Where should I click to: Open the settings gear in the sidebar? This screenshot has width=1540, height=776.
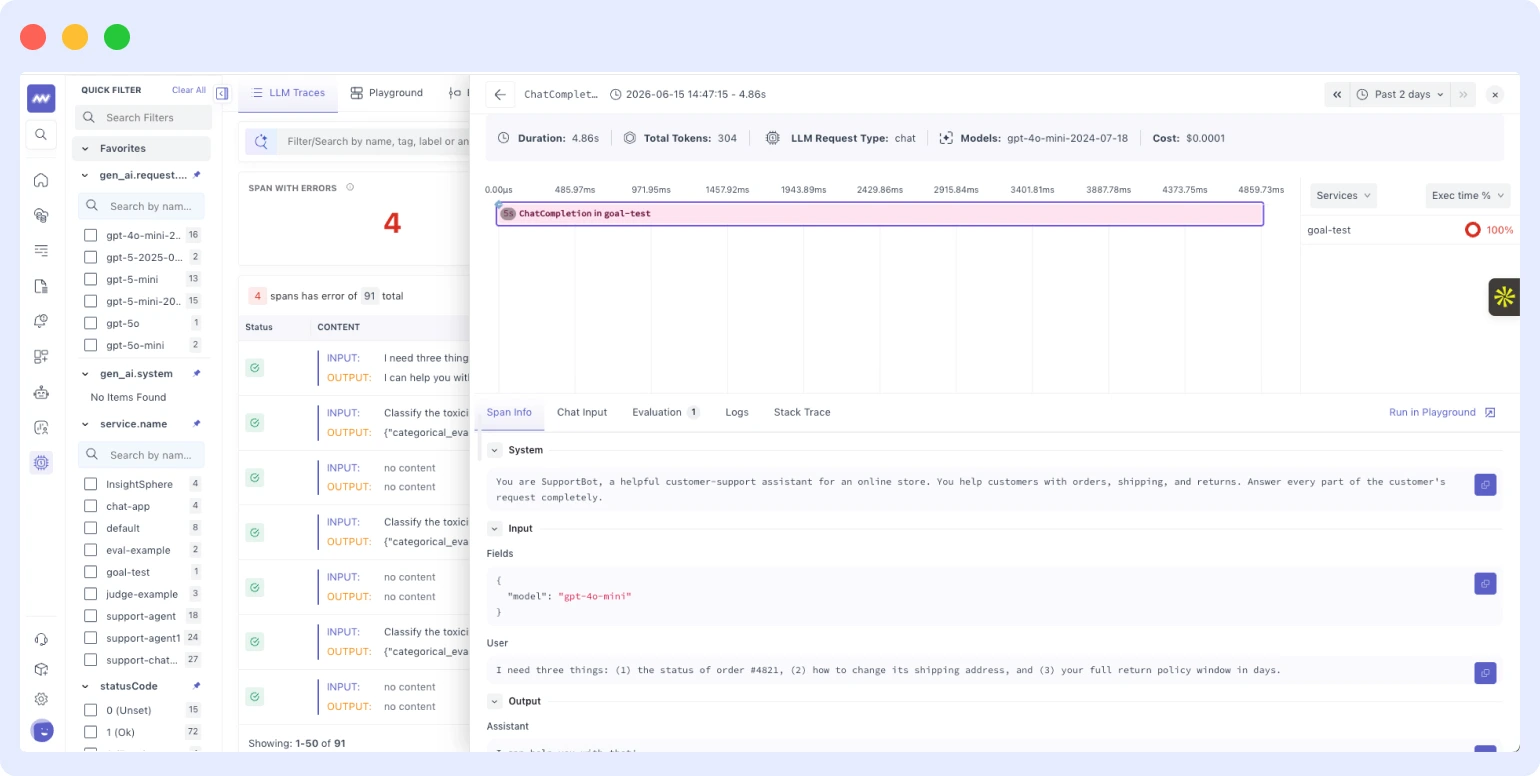tap(41, 699)
